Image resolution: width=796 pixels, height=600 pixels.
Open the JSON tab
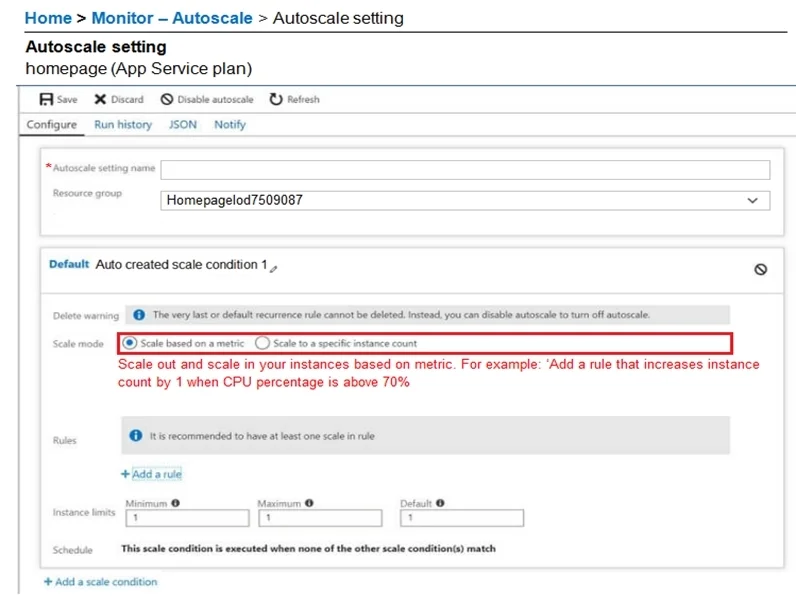183,124
